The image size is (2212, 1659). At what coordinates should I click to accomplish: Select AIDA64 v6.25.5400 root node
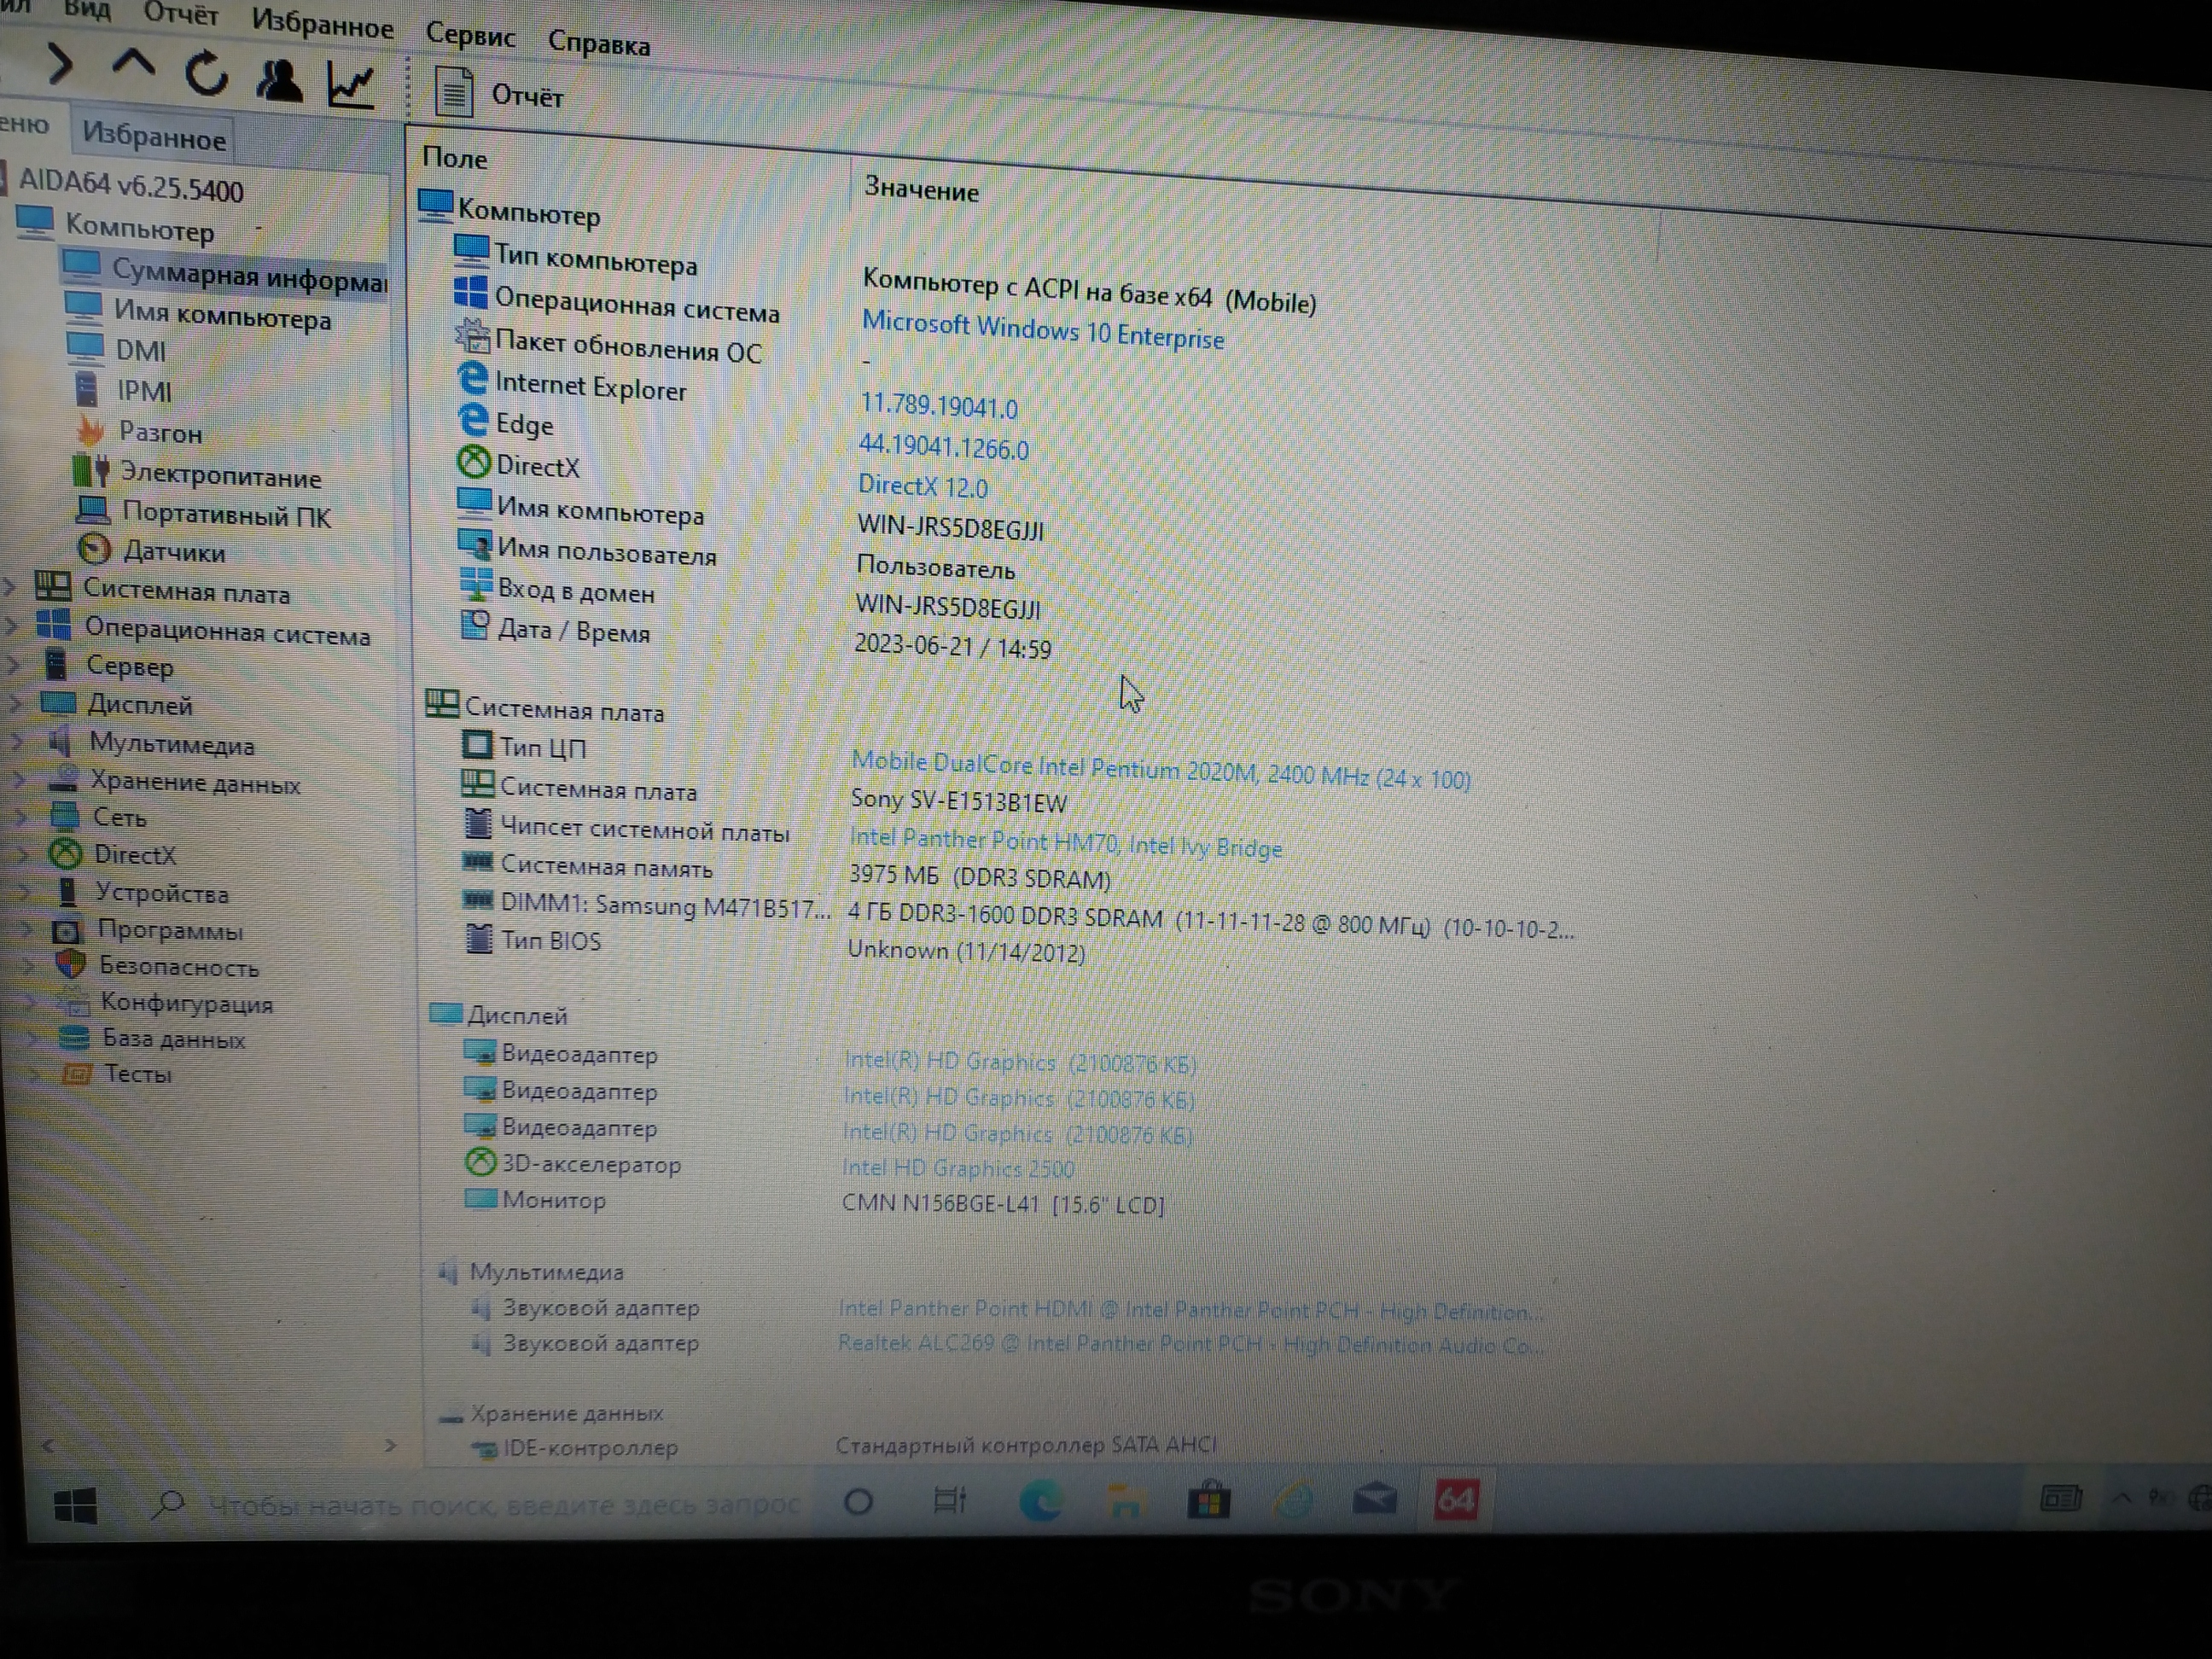pyautogui.click(x=131, y=186)
